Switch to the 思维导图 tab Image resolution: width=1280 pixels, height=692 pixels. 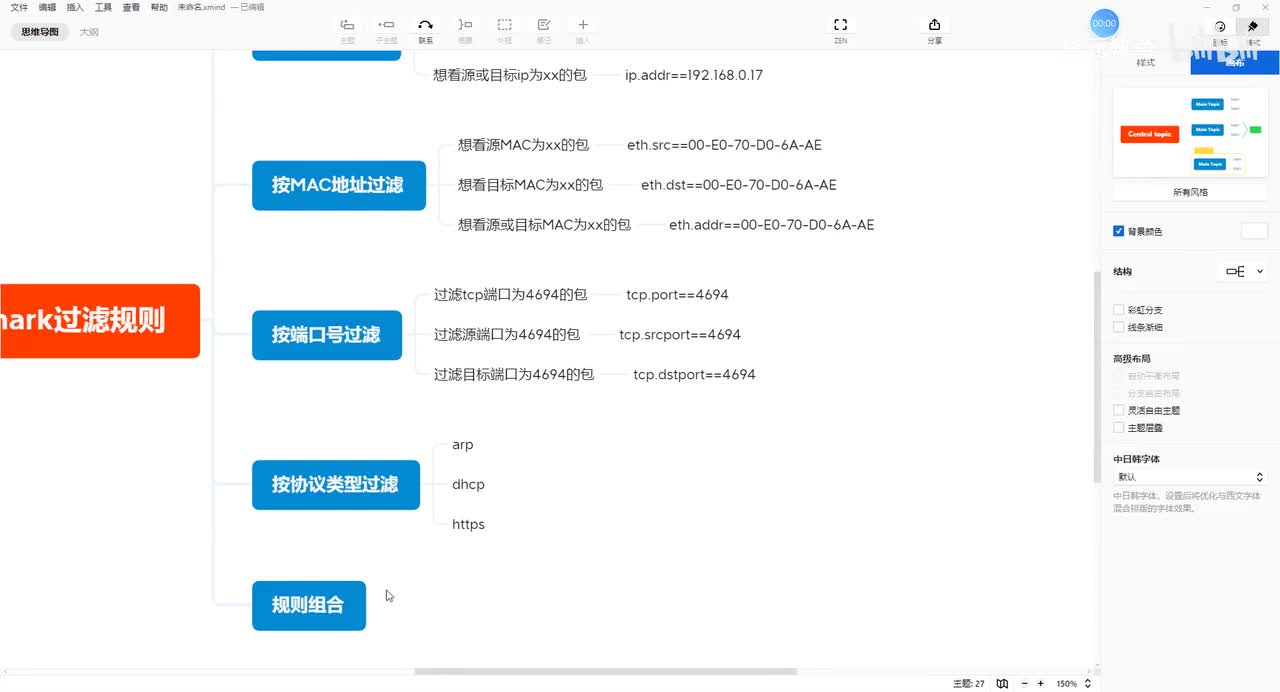[40, 32]
